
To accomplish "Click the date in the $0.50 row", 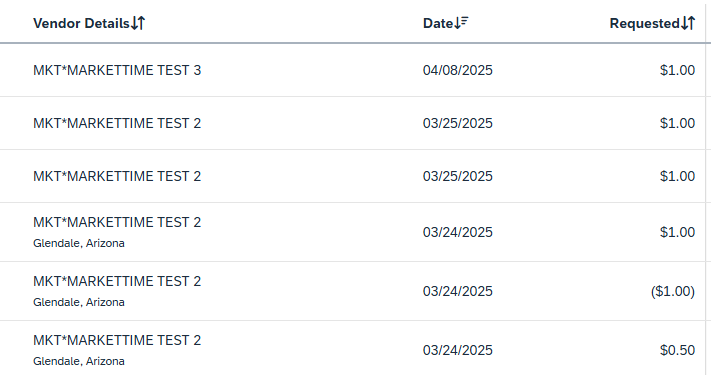I will (458, 350).
